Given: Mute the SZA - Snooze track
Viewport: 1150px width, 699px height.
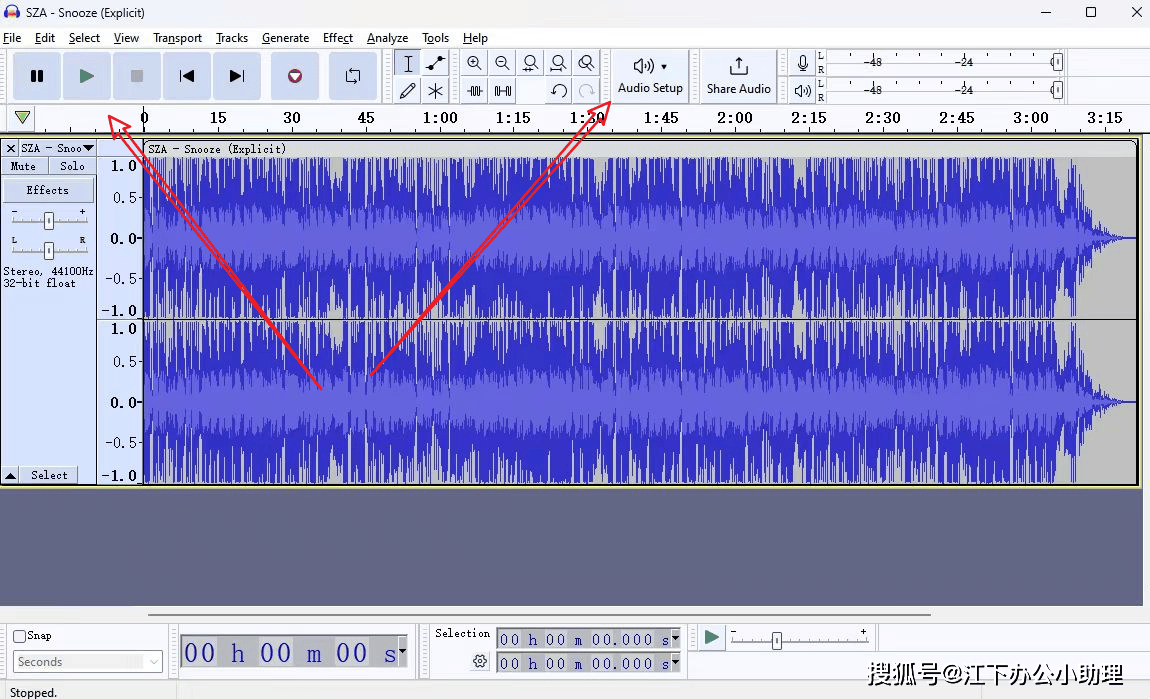Looking at the screenshot, I should pos(23,166).
